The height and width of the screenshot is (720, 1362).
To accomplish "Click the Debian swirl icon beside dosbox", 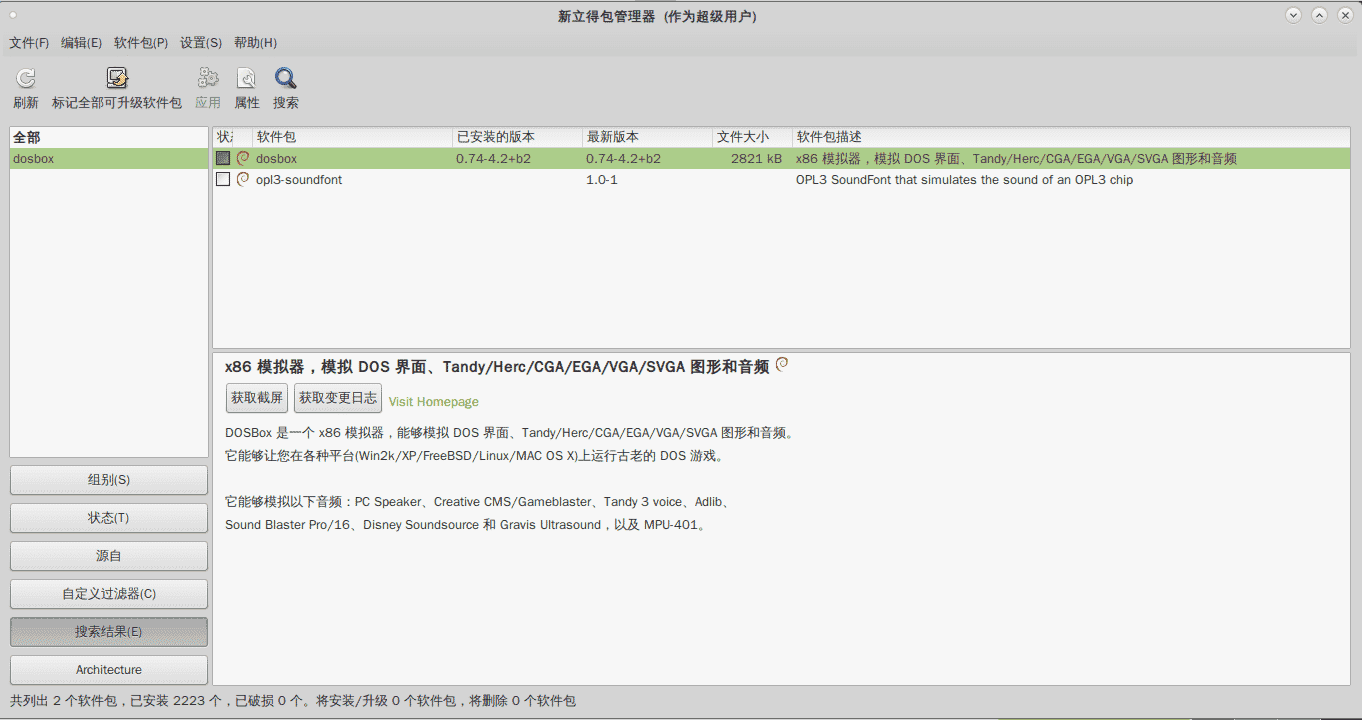I will [242, 158].
